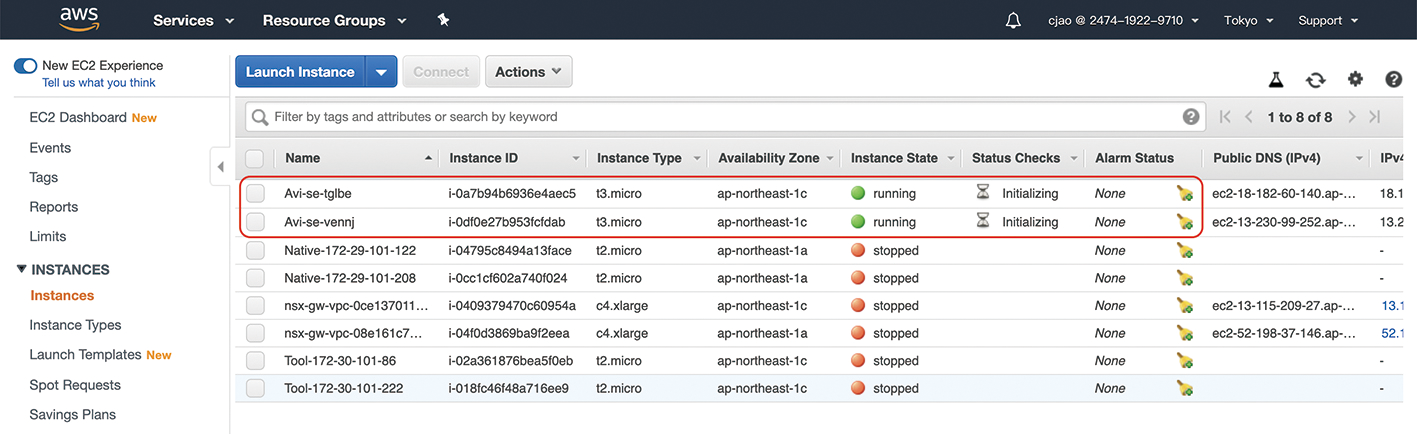This screenshot has width=1417, height=434.
Task: Open the table settings gear
Action: coord(1355,79)
